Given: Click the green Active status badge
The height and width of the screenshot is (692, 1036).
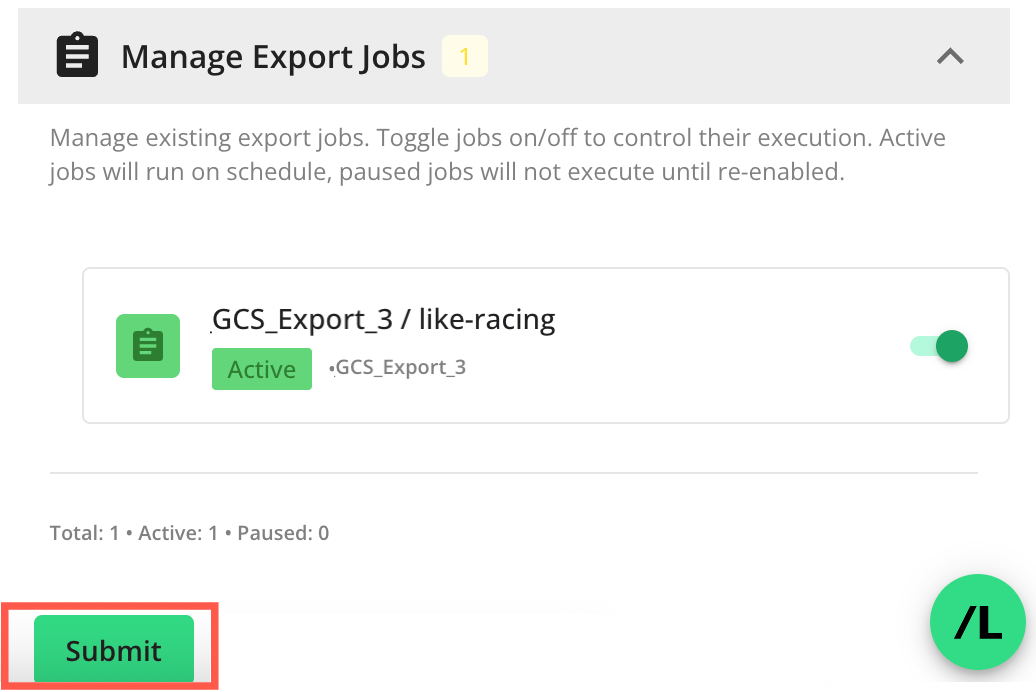Looking at the screenshot, I should click(x=262, y=369).
